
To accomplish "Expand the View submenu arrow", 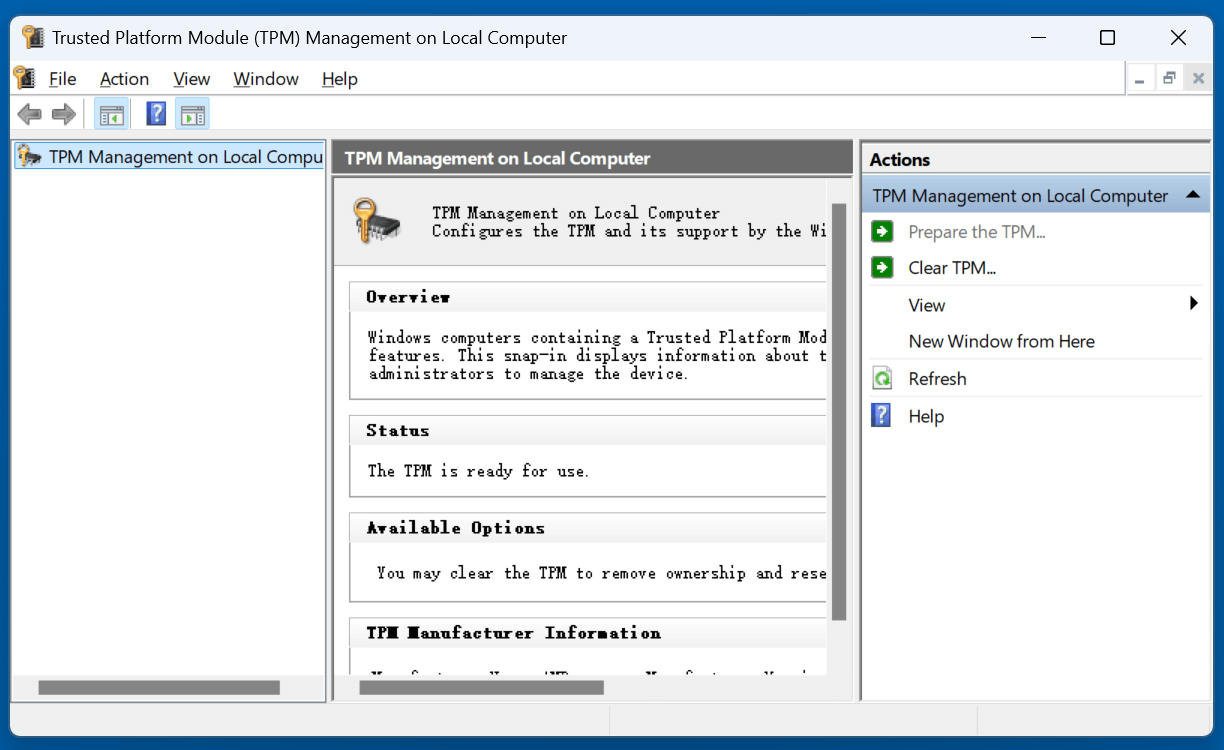I will pyautogui.click(x=1193, y=304).
